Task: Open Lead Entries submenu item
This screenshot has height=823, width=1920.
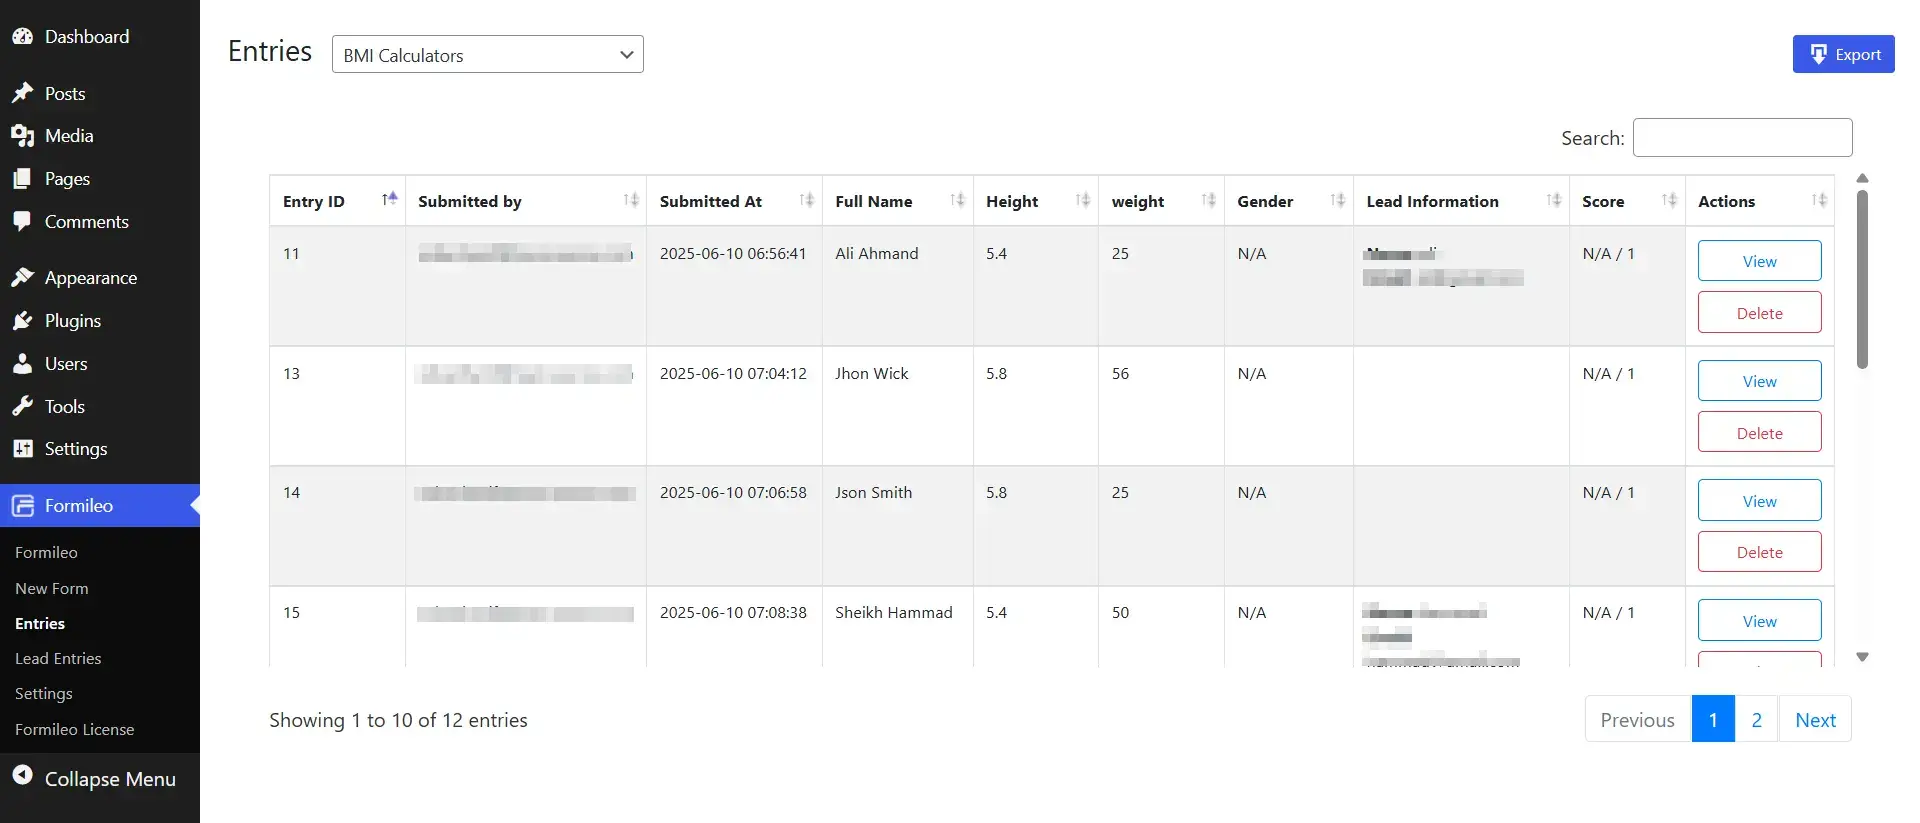Action: 58,658
